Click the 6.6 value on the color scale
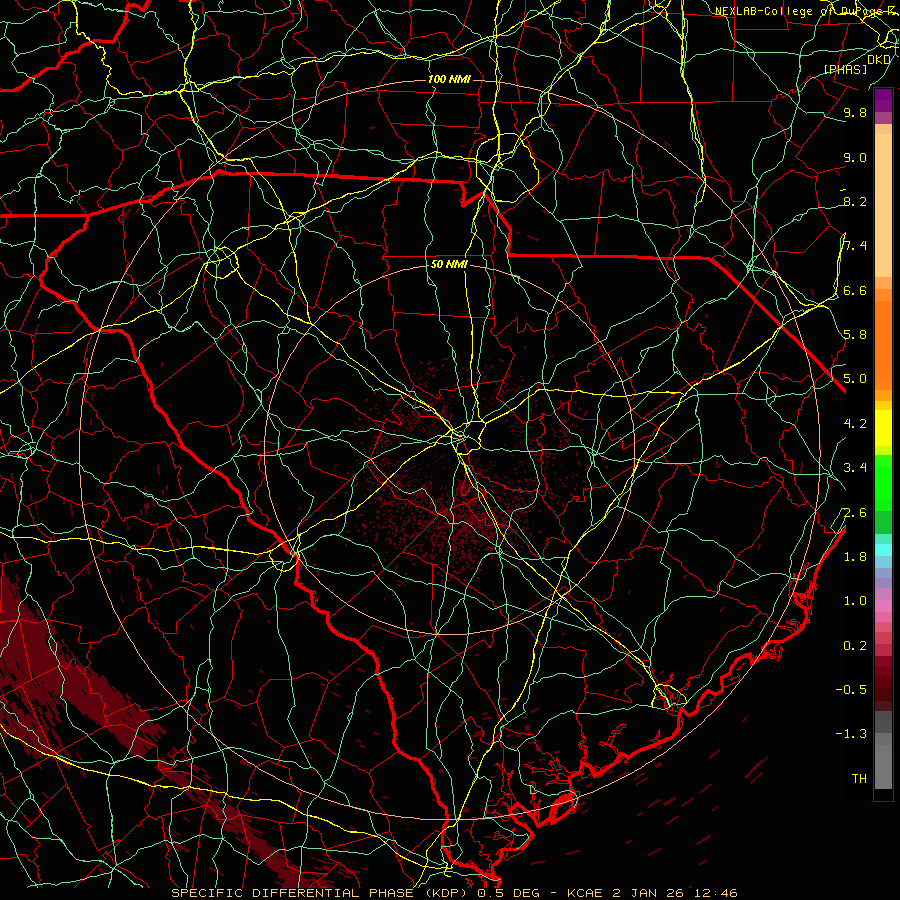The height and width of the screenshot is (900, 900). coord(855,290)
